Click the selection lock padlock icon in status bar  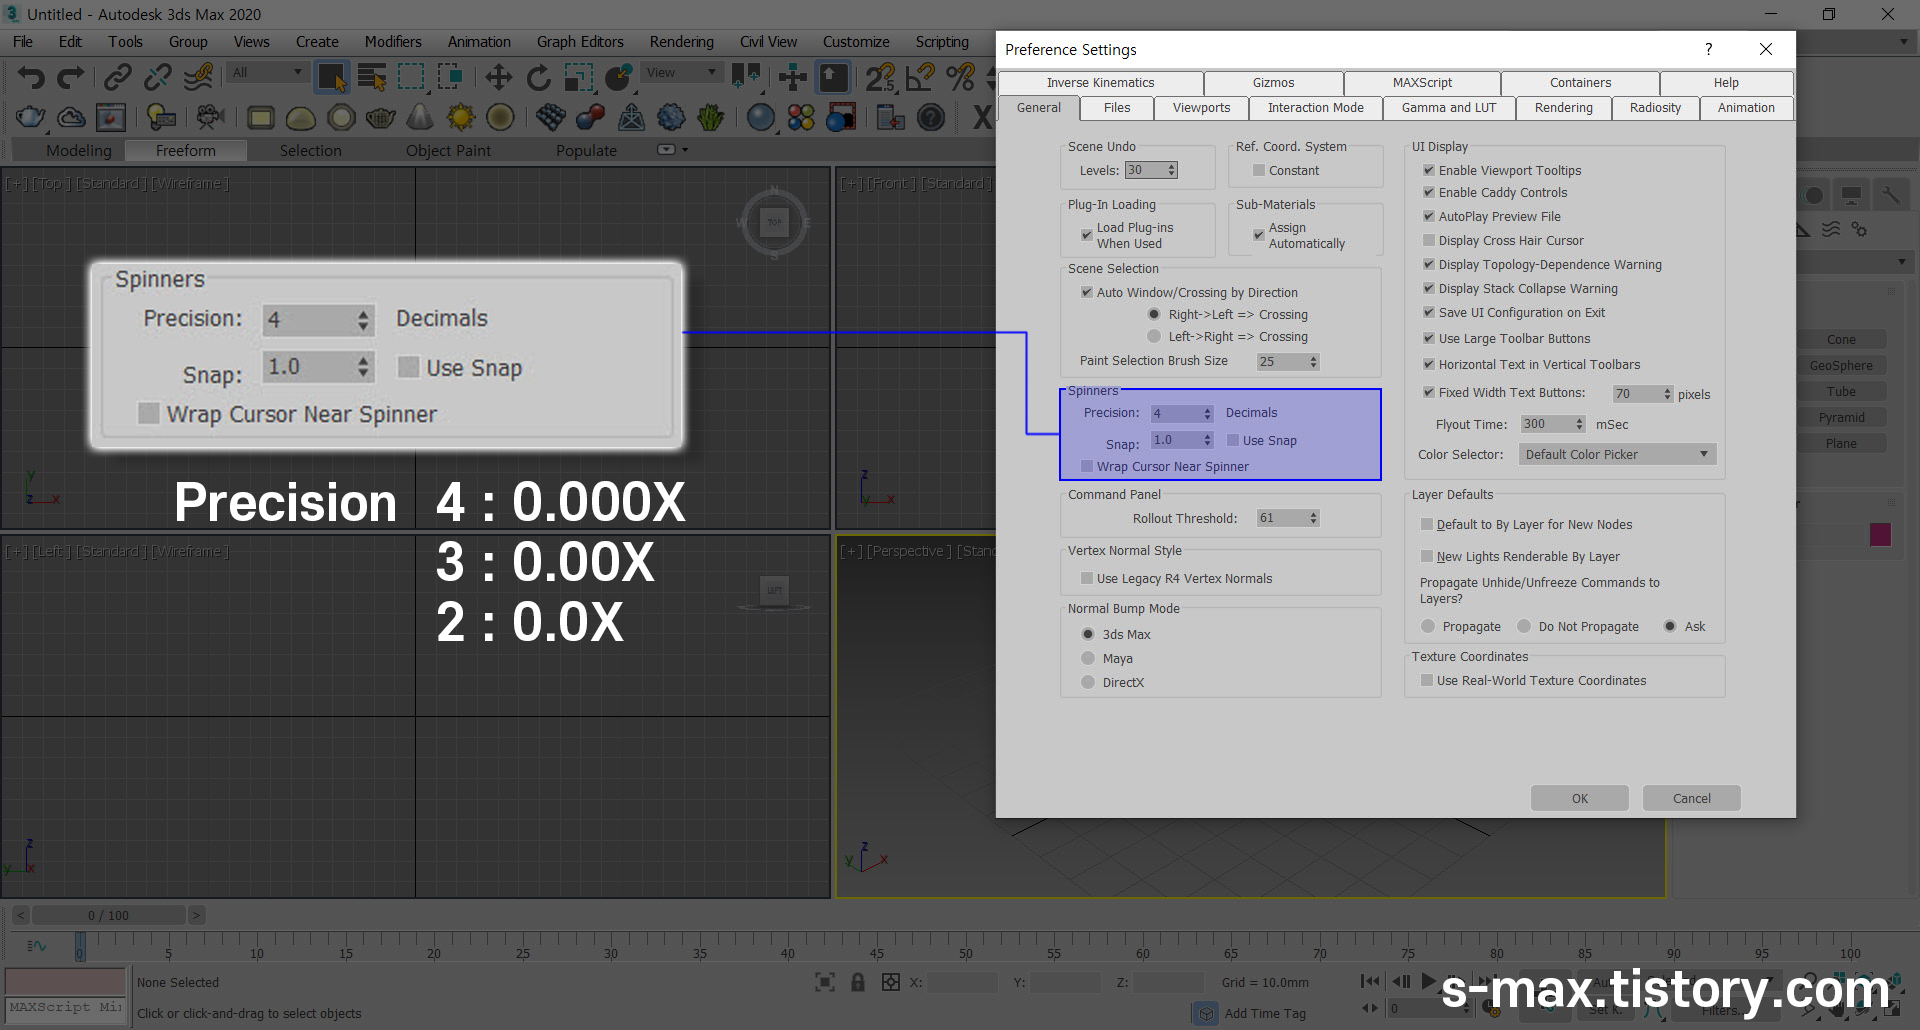[x=857, y=982]
